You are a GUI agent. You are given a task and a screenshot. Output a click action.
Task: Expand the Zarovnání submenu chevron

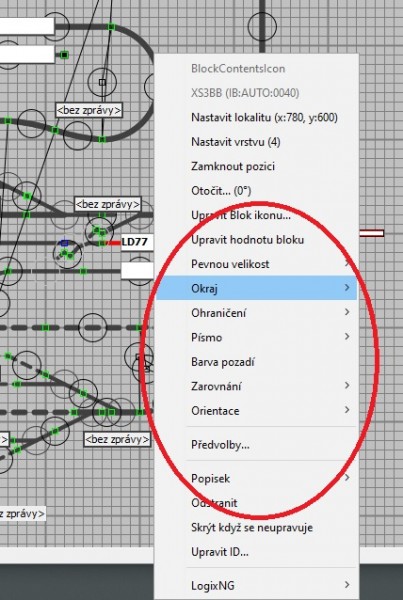[x=347, y=385]
